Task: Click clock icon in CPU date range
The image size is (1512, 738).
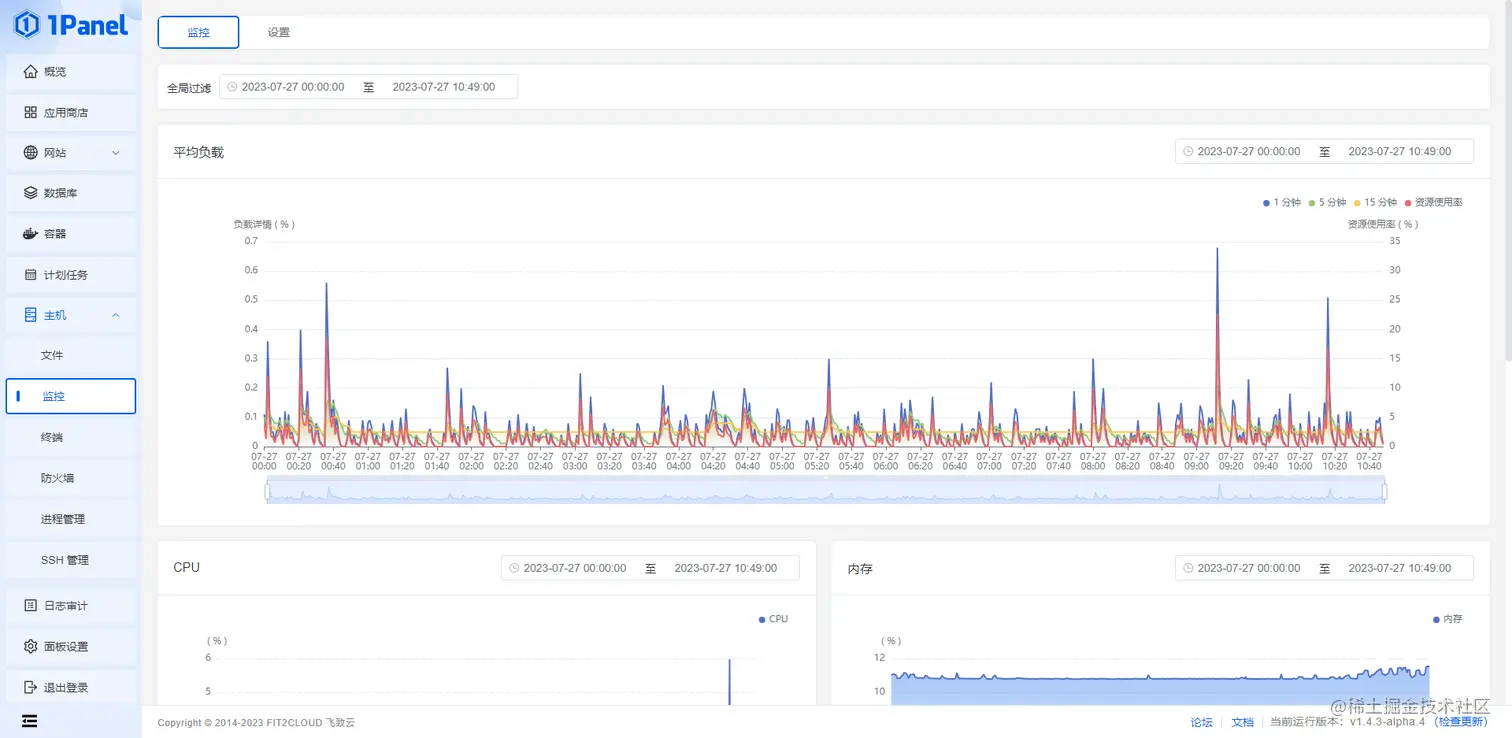Action: point(514,568)
